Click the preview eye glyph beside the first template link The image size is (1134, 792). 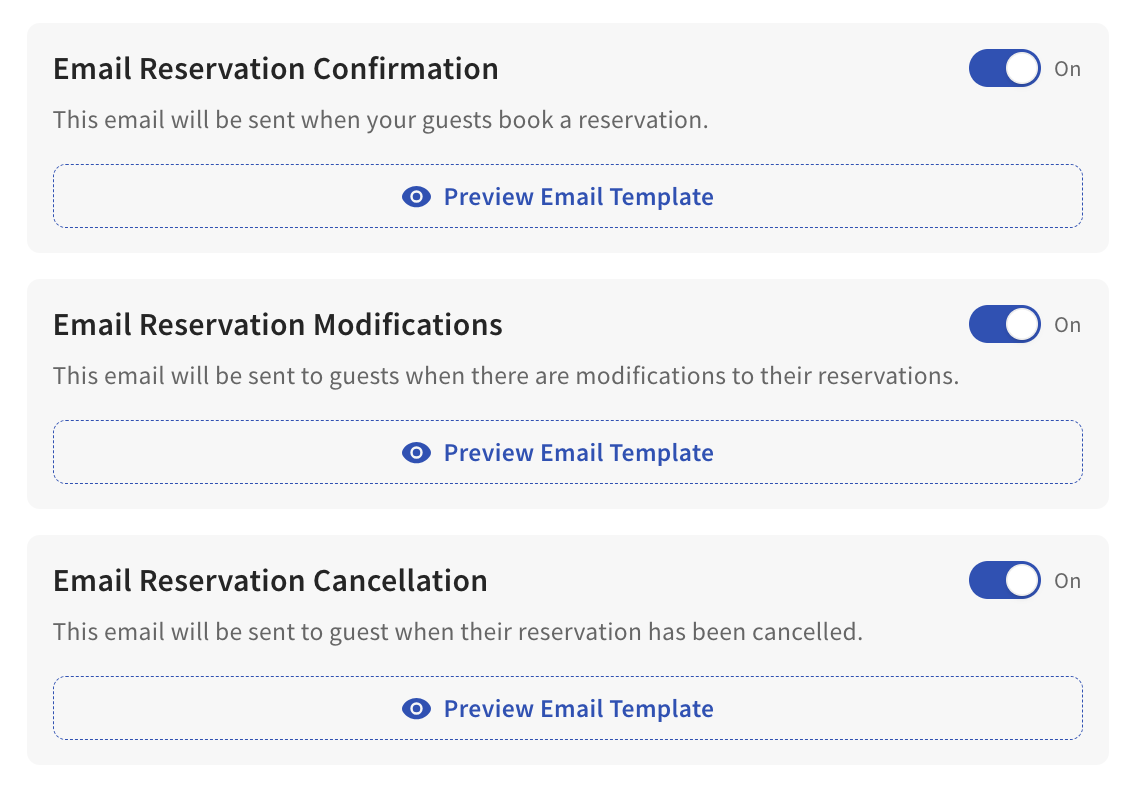pos(415,196)
